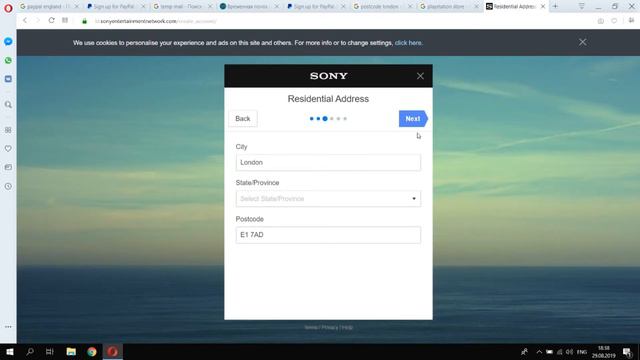Open Easy Setup icon in address bar

[x=631, y=21]
